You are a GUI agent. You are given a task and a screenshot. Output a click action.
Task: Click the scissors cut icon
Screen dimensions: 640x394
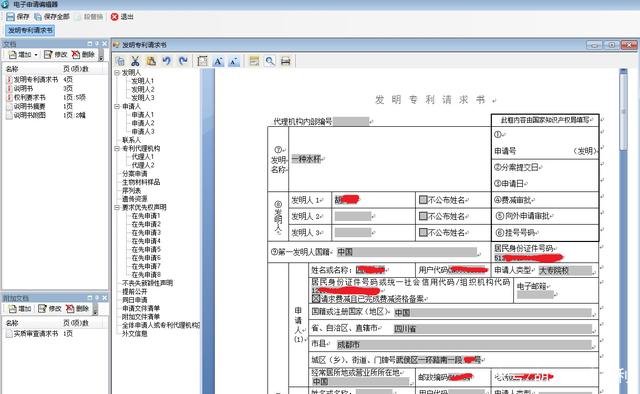pyautogui.click(x=136, y=61)
